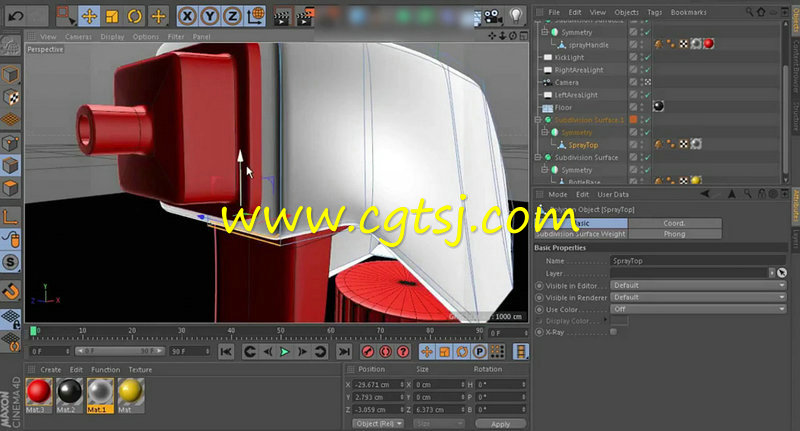The width and height of the screenshot is (800, 431).
Task: Toggle X axis lock
Action: click(x=187, y=16)
